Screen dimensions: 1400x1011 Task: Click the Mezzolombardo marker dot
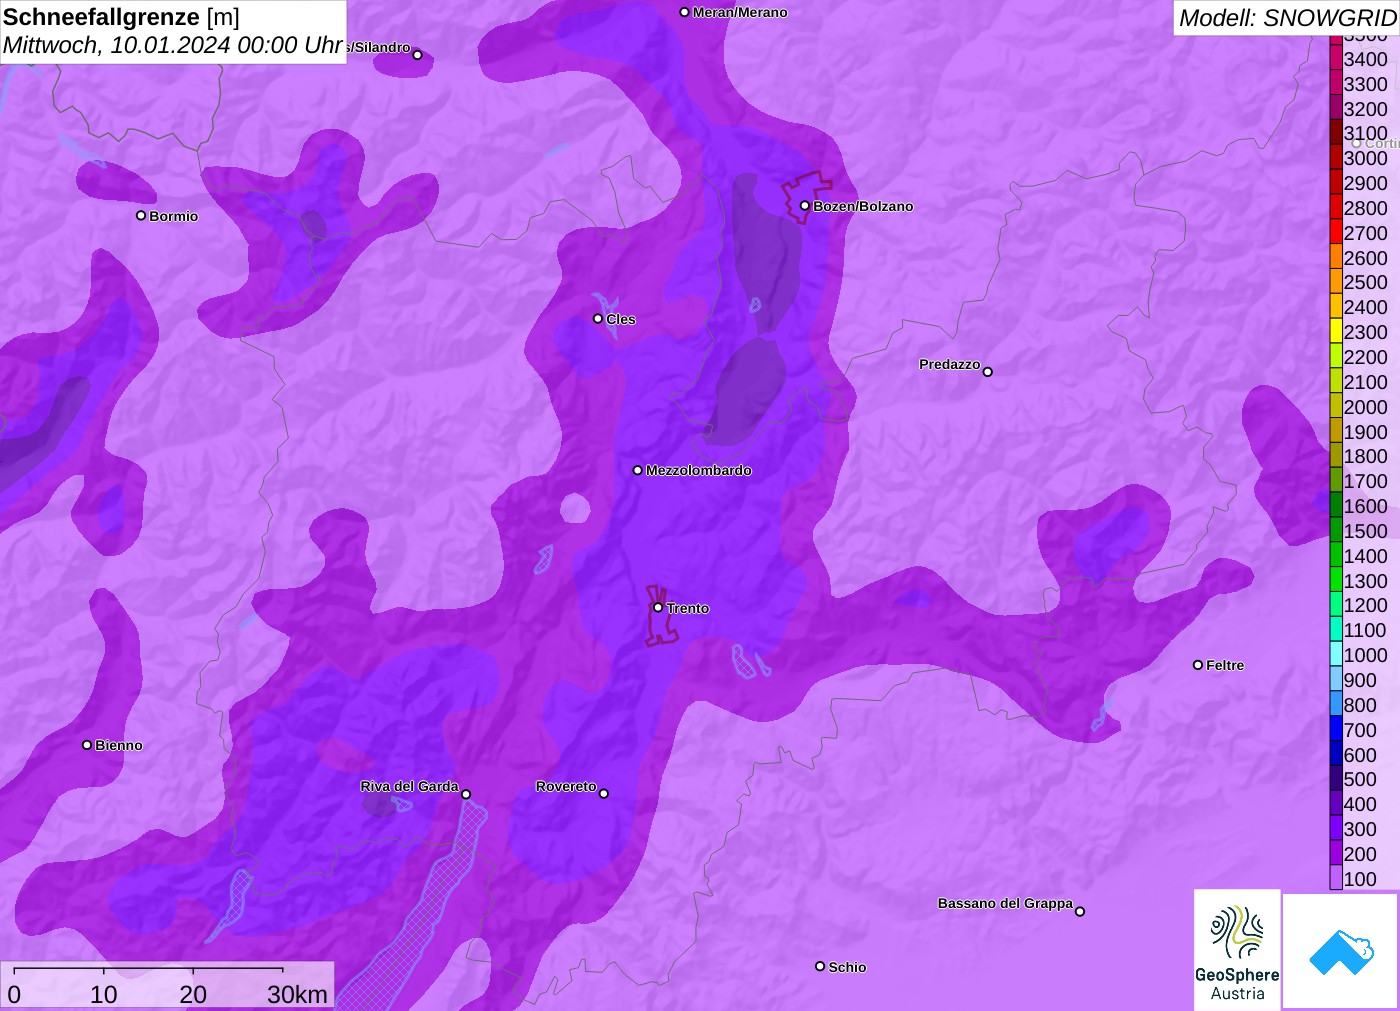coord(638,470)
